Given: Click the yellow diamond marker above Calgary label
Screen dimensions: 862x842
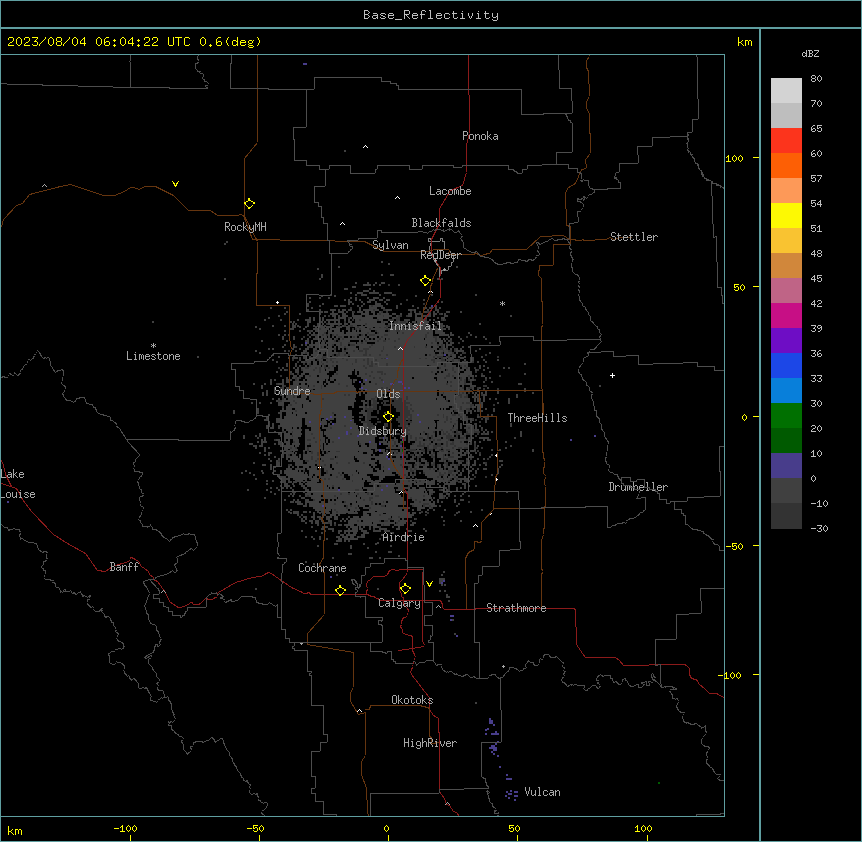Looking at the screenshot, I should tap(405, 589).
